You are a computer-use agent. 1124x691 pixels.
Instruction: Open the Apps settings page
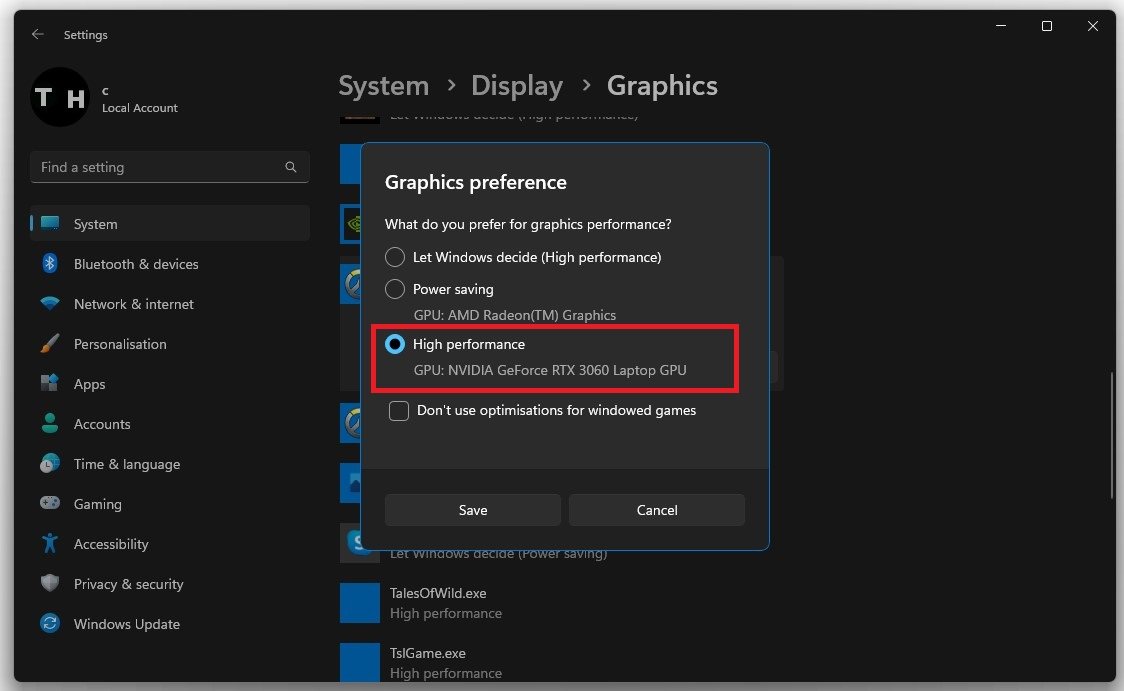point(89,384)
